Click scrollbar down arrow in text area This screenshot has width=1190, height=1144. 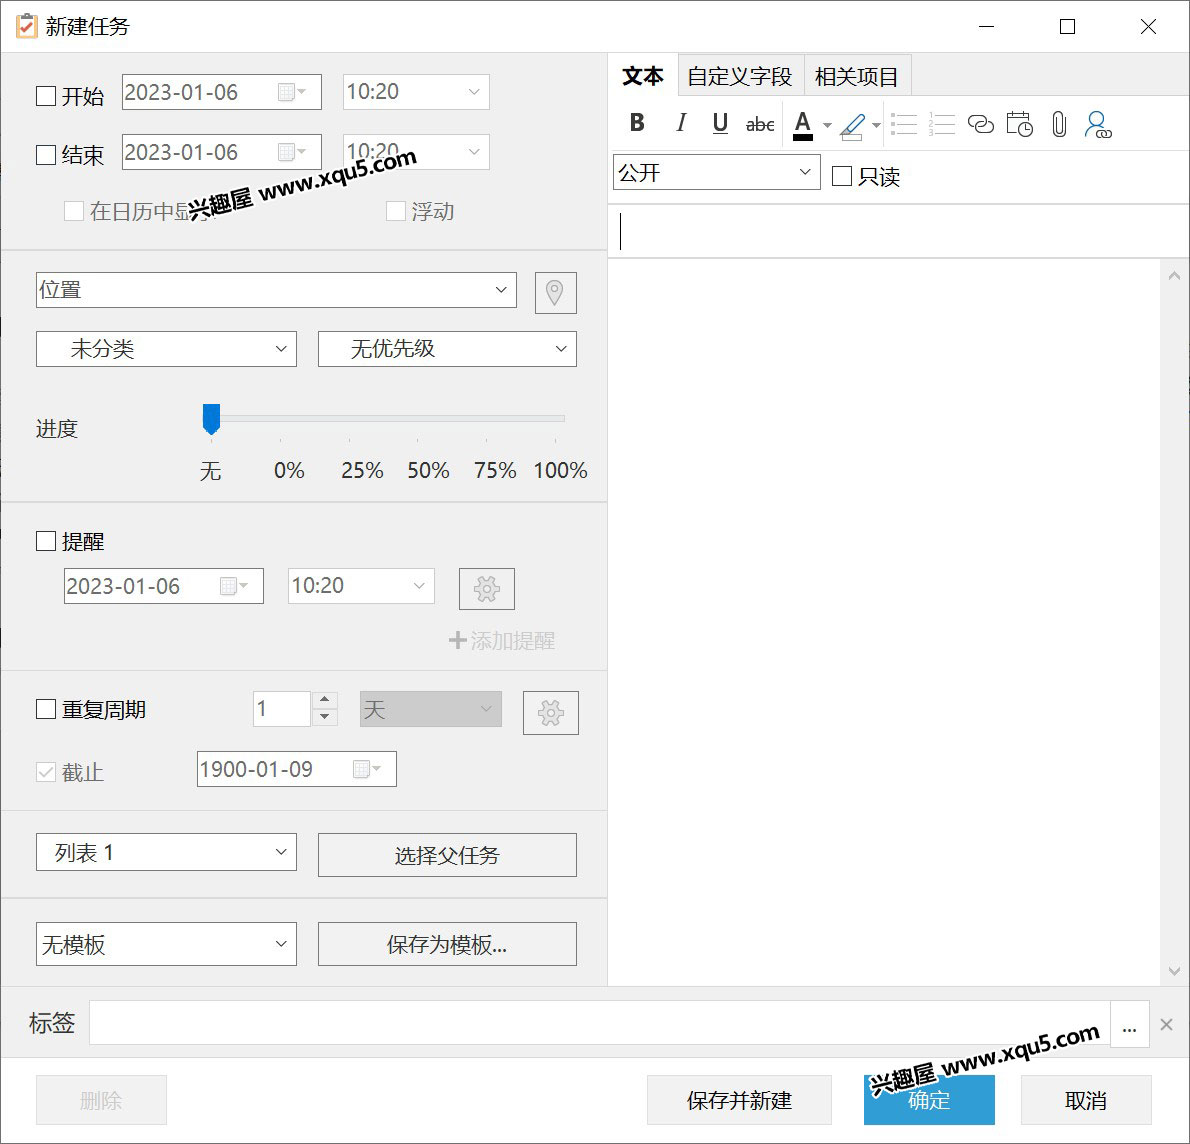click(1174, 971)
